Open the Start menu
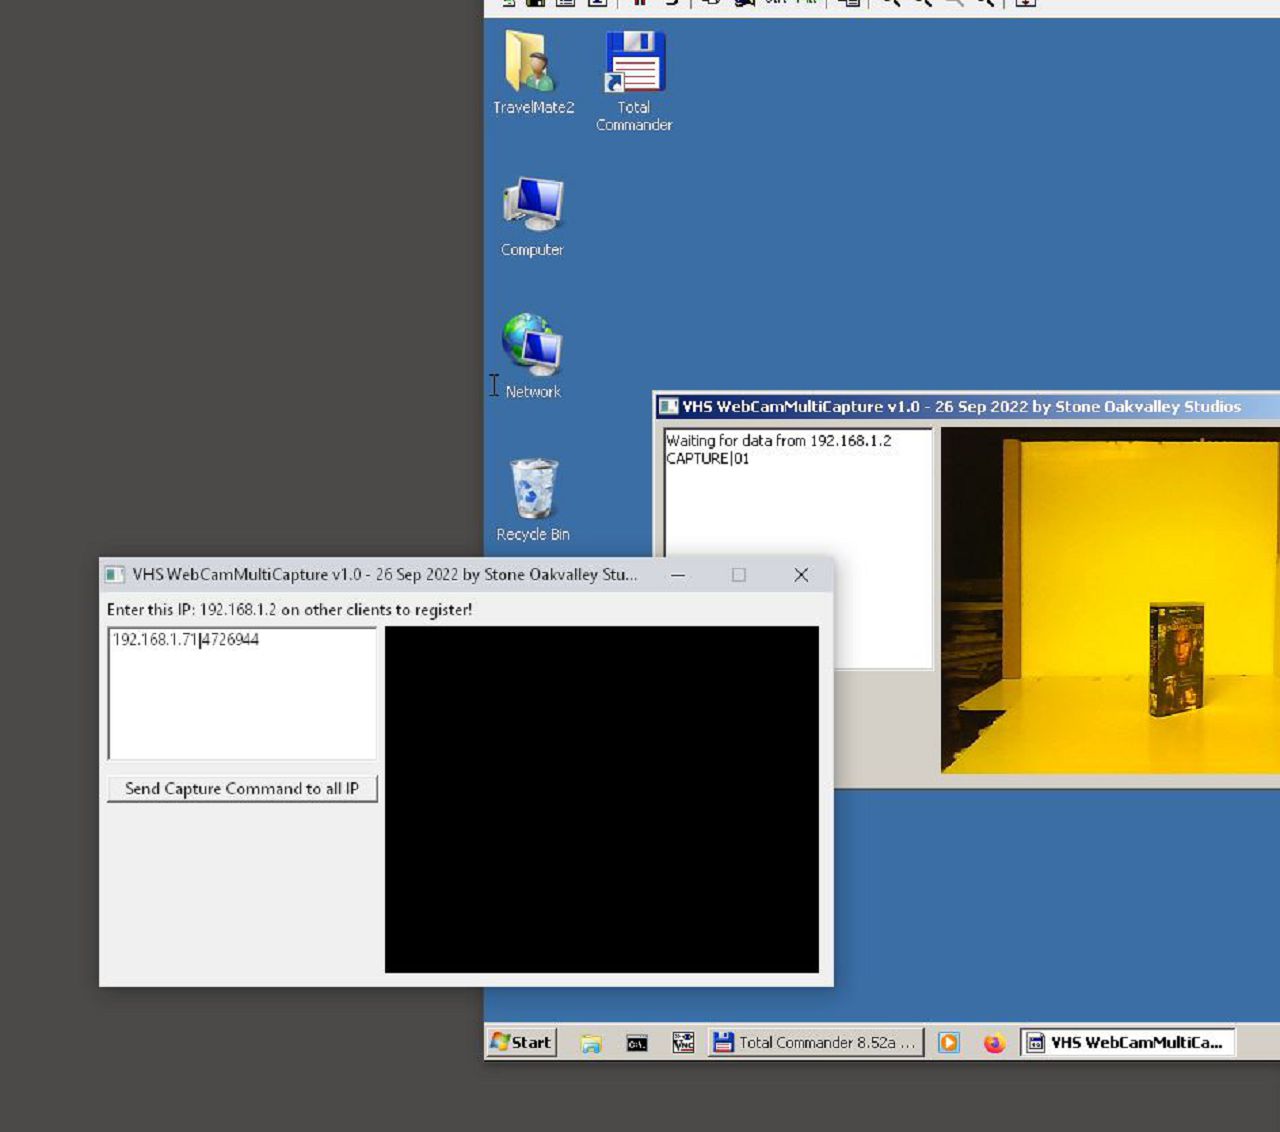This screenshot has height=1132, width=1280. (521, 1042)
